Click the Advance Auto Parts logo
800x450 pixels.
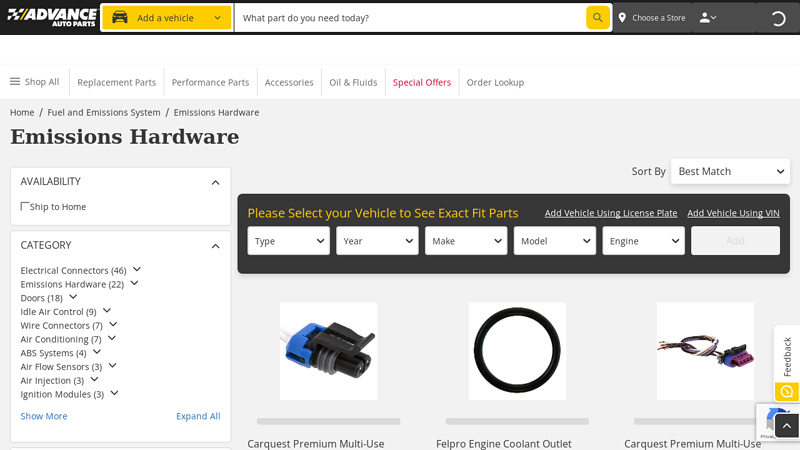point(52,17)
